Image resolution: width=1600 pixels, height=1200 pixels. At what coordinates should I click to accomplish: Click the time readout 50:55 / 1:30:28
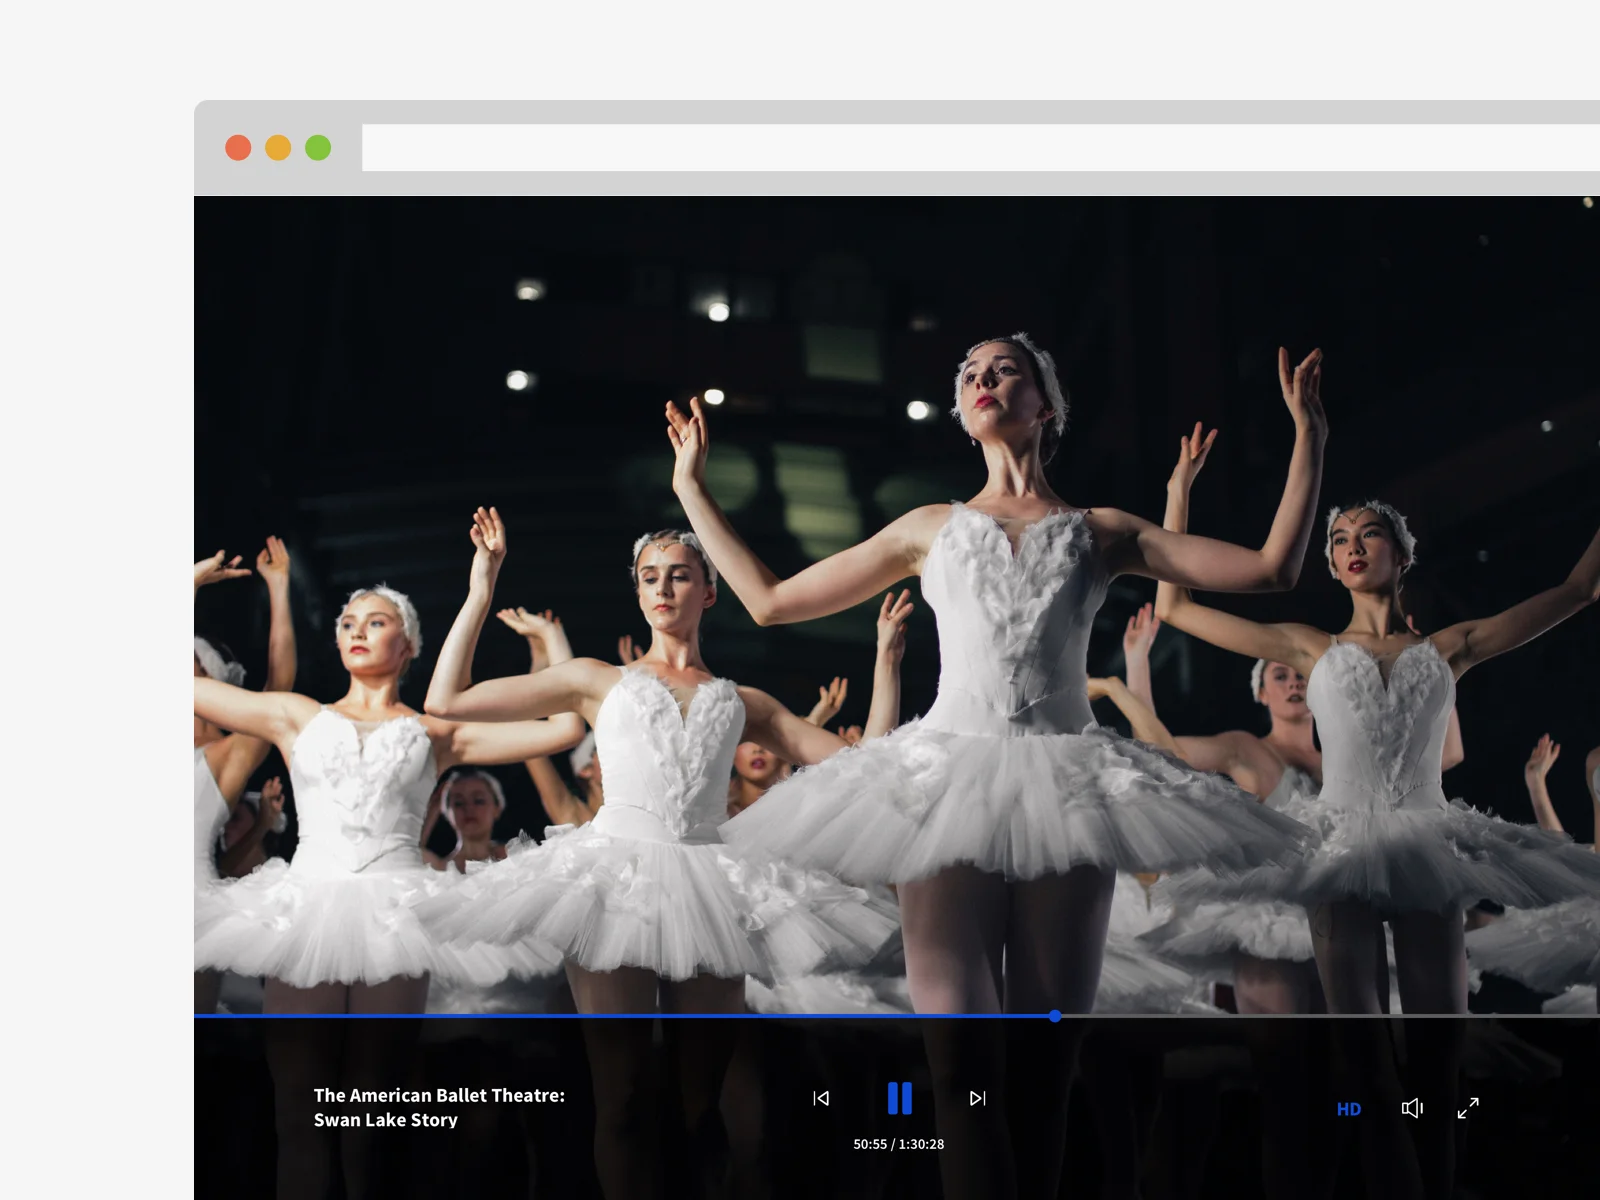click(x=898, y=1144)
